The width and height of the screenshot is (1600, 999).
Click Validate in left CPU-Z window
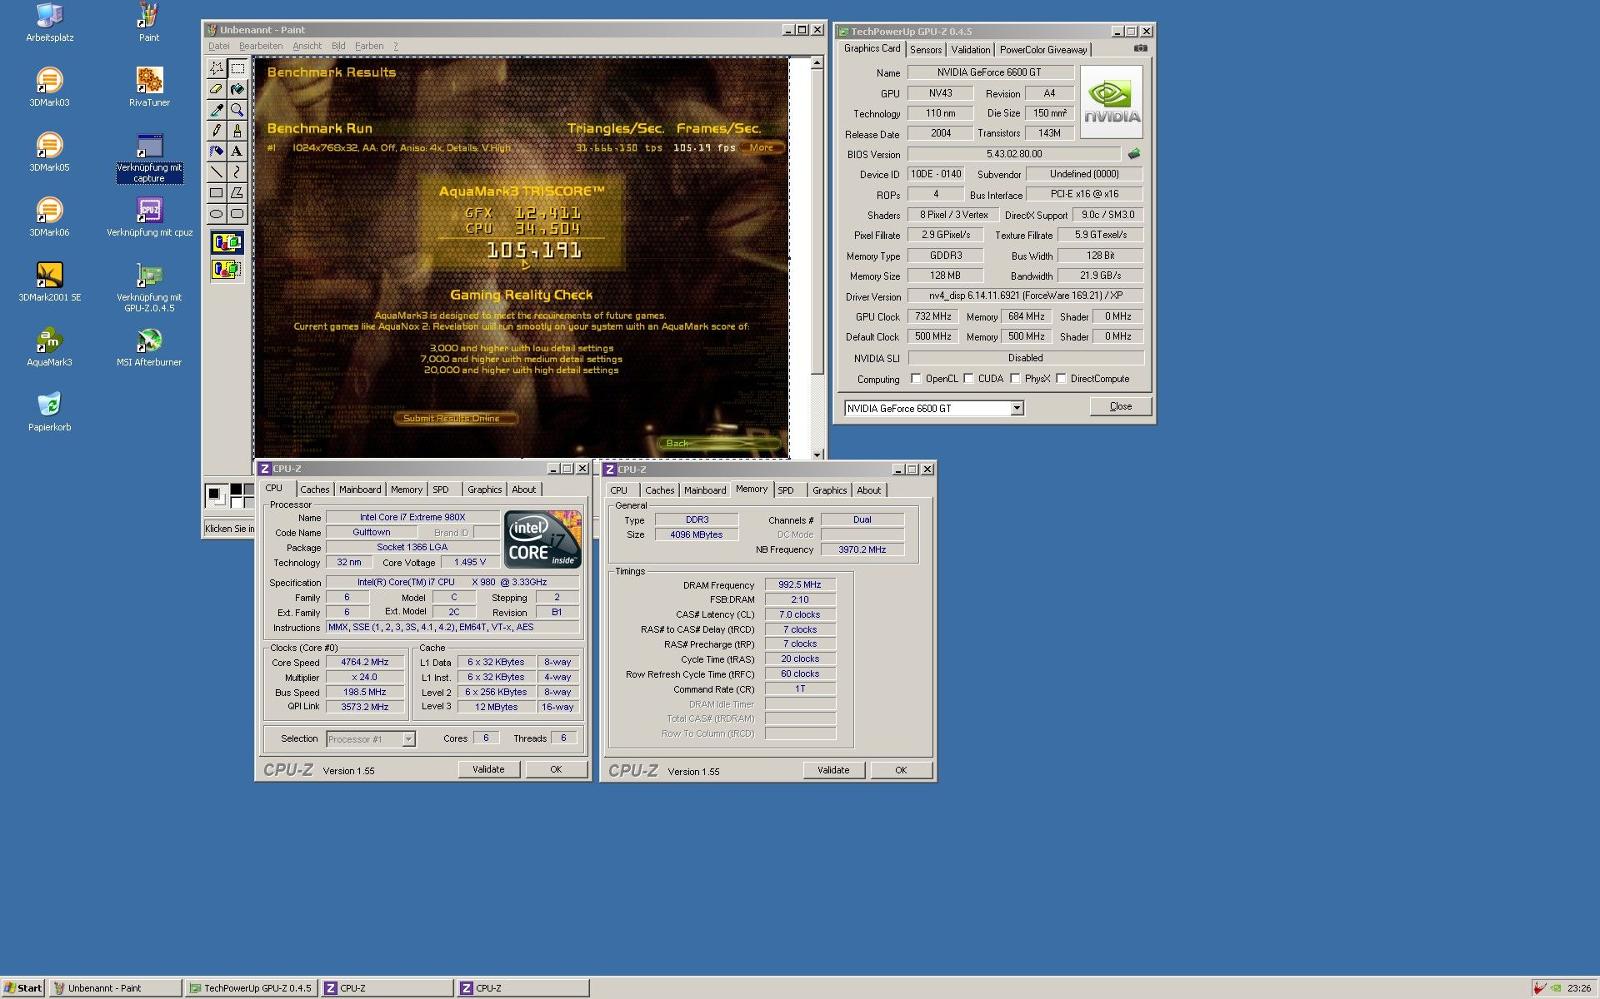click(488, 770)
